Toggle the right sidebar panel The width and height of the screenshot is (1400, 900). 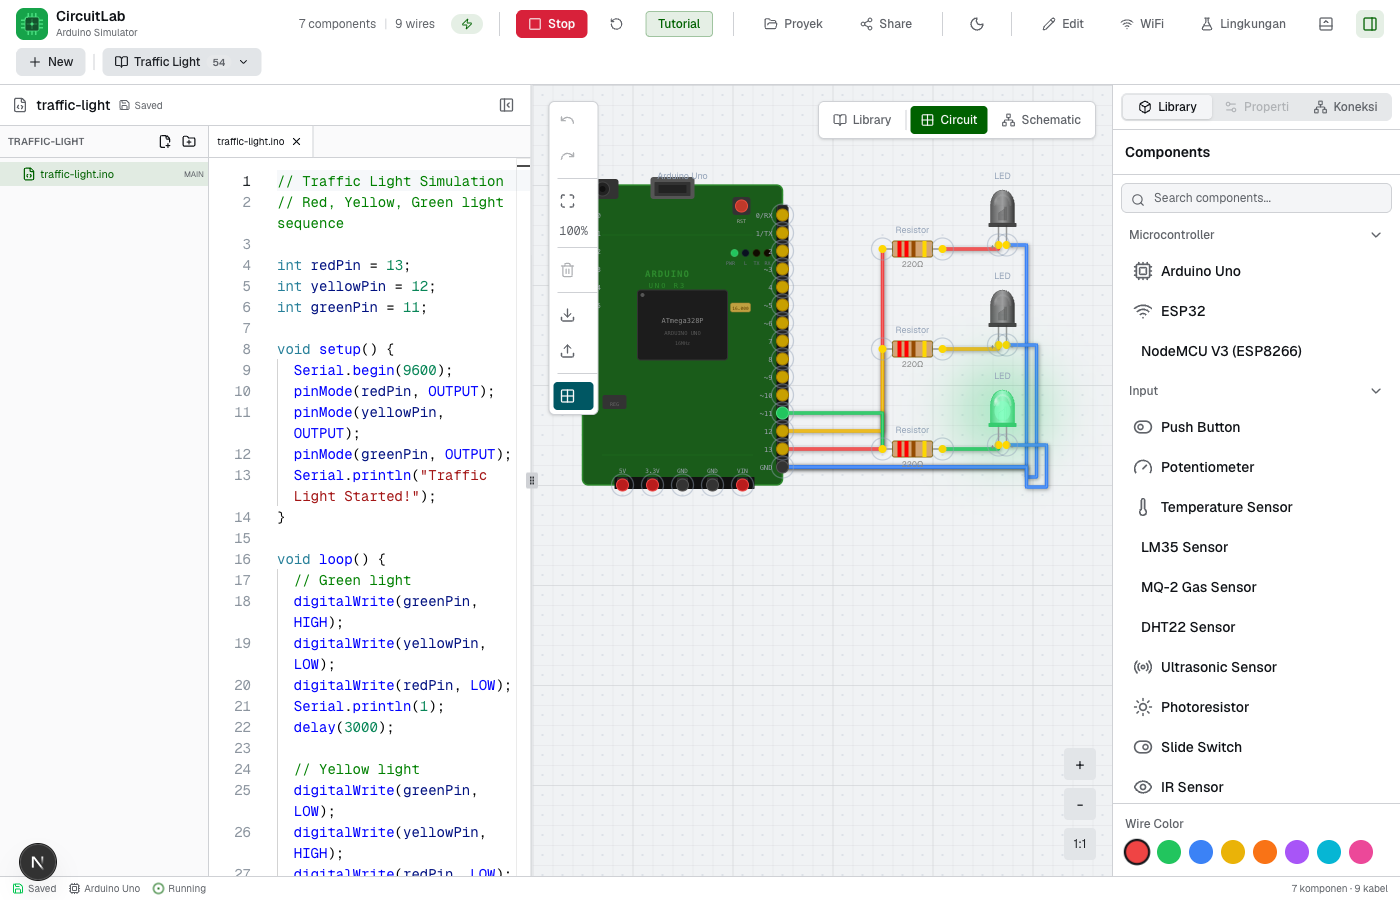1370,24
